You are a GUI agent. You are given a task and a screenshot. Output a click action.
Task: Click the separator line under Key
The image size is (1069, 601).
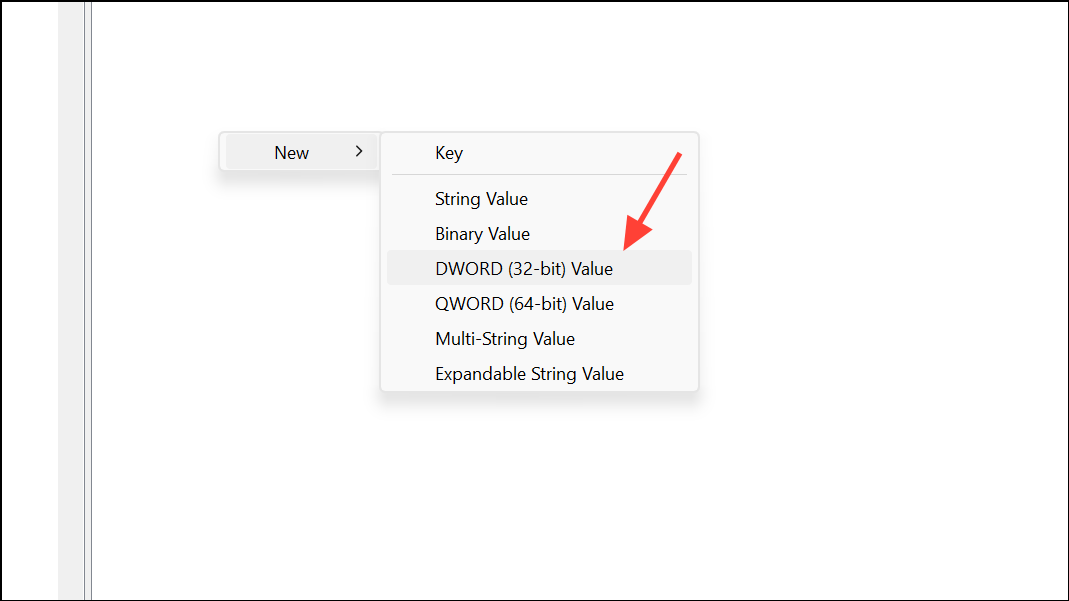pos(539,175)
